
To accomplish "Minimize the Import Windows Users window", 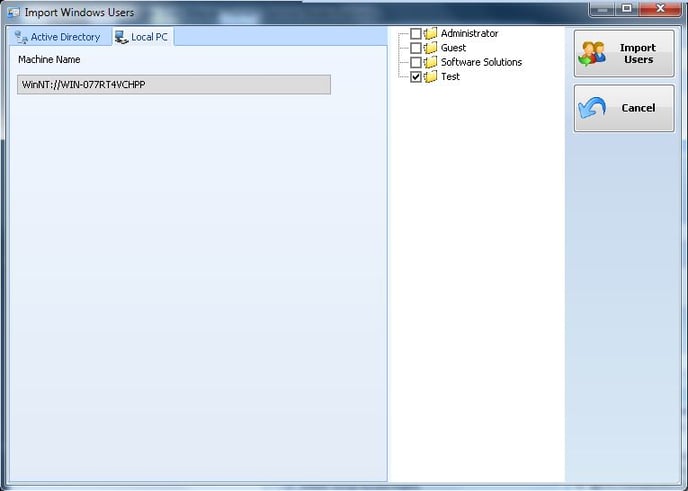I will tap(602, 8).
